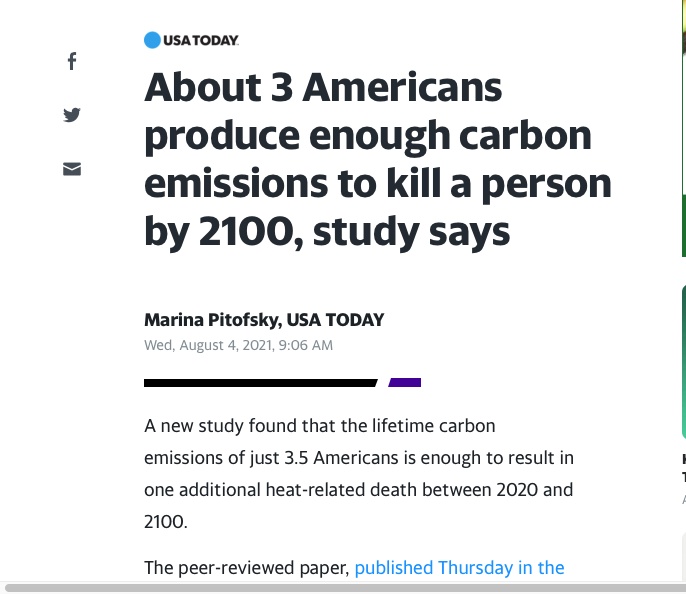Screen dimensions: 686x594
Task: Click the USA TODAY wordmark text
Action: coord(201,40)
